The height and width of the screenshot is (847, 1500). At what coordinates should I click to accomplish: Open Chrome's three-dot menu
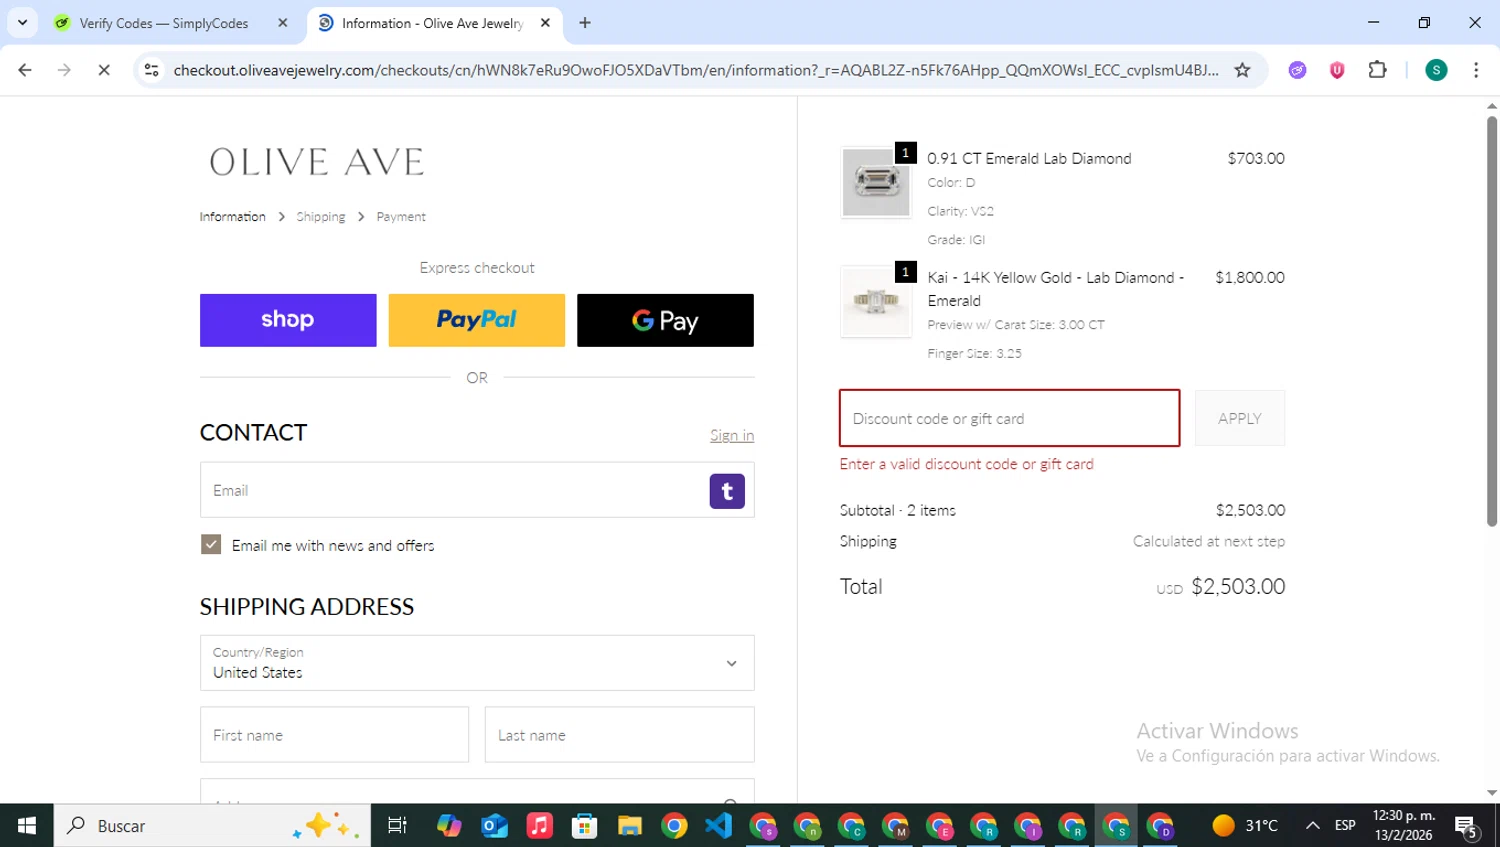point(1476,70)
